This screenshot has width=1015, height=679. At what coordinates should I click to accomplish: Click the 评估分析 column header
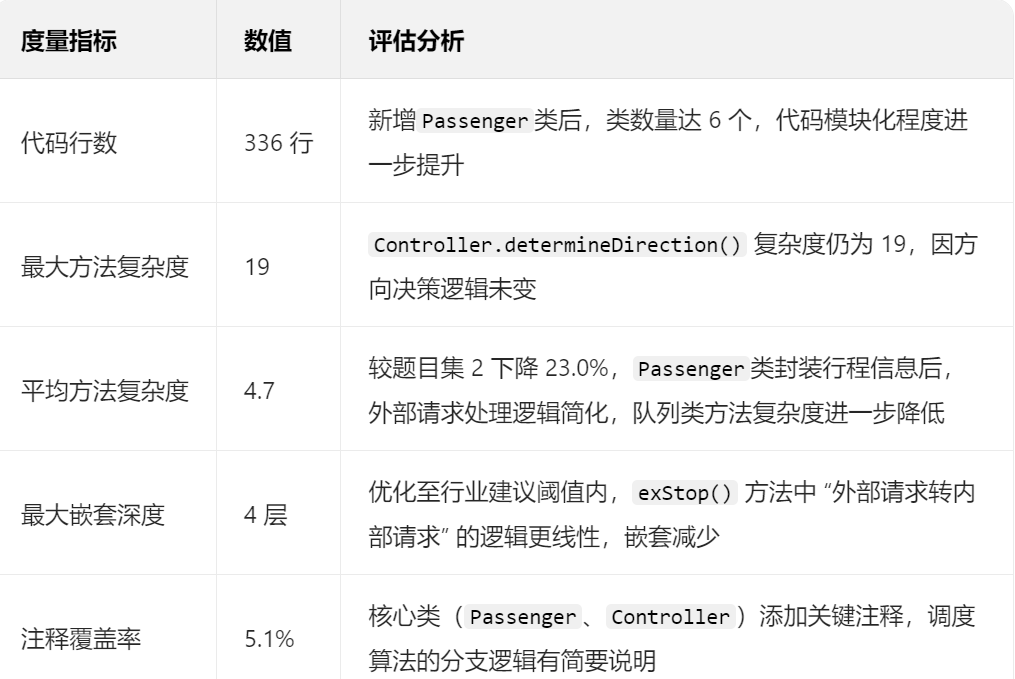pyautogui.click(x=416, y=41)
